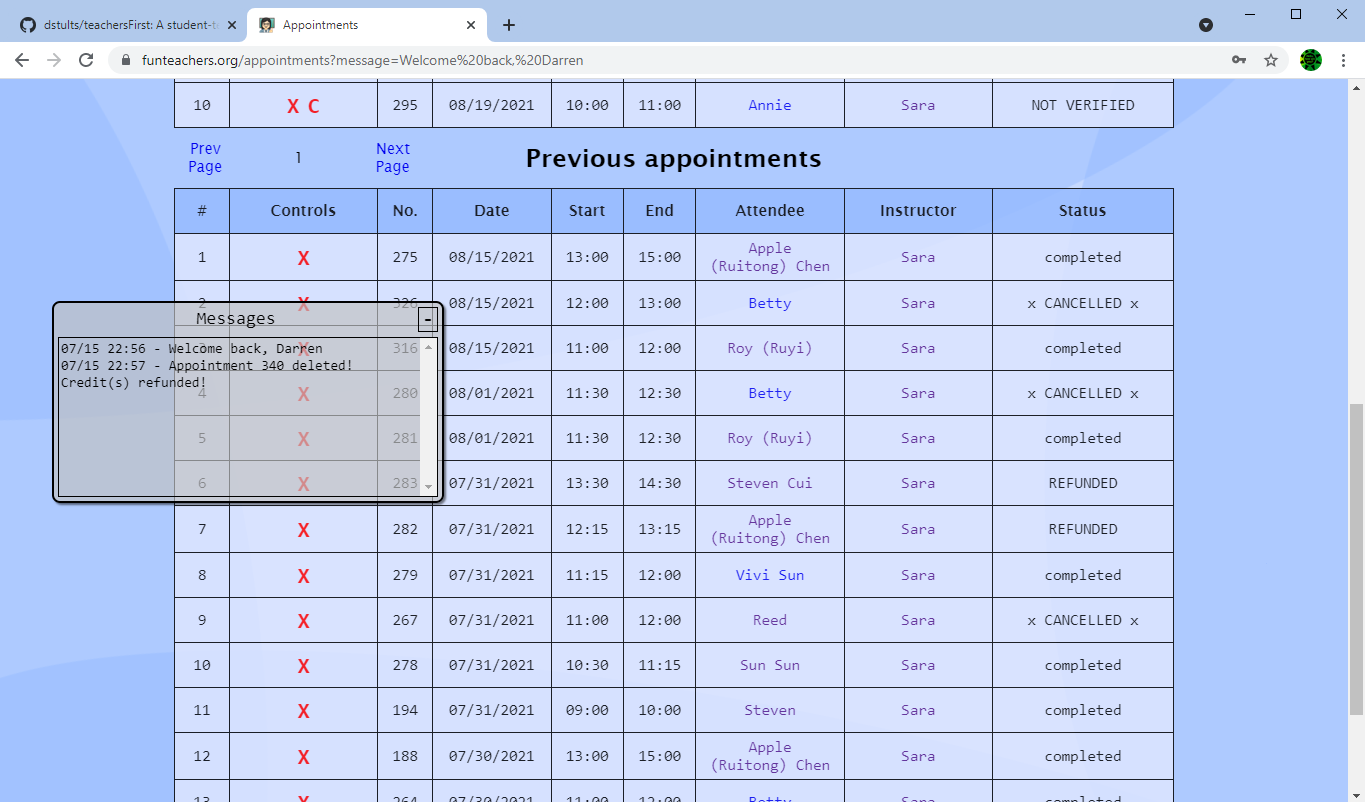
Task: Click date 08/19/2021 cell
Action: click(x=492, y=105)
